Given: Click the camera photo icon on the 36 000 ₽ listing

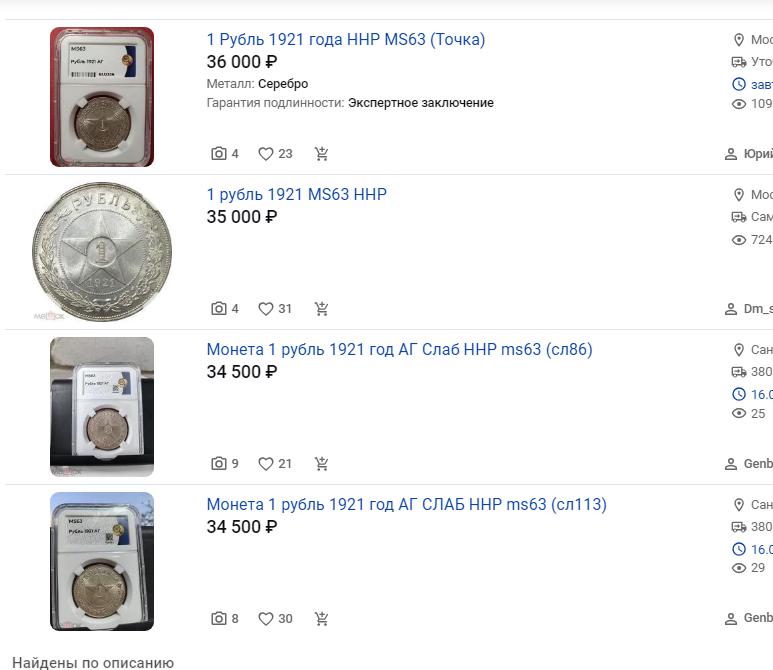Looking at the screenshot, I should [x=219, y=154].
